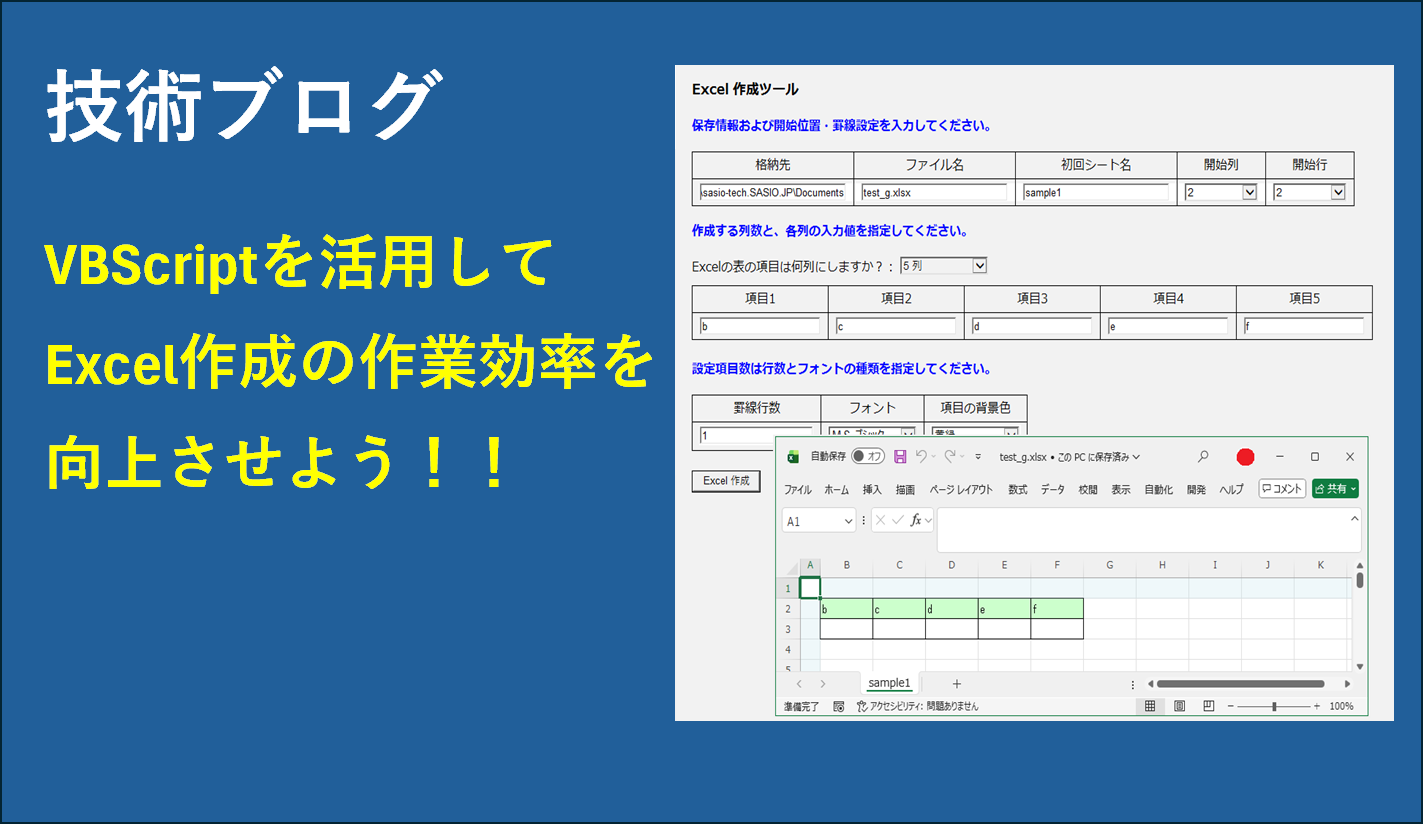The image size is (1423, 824).
Task: Switch to Page Layout view icon
Action: tap(1179, 706)
